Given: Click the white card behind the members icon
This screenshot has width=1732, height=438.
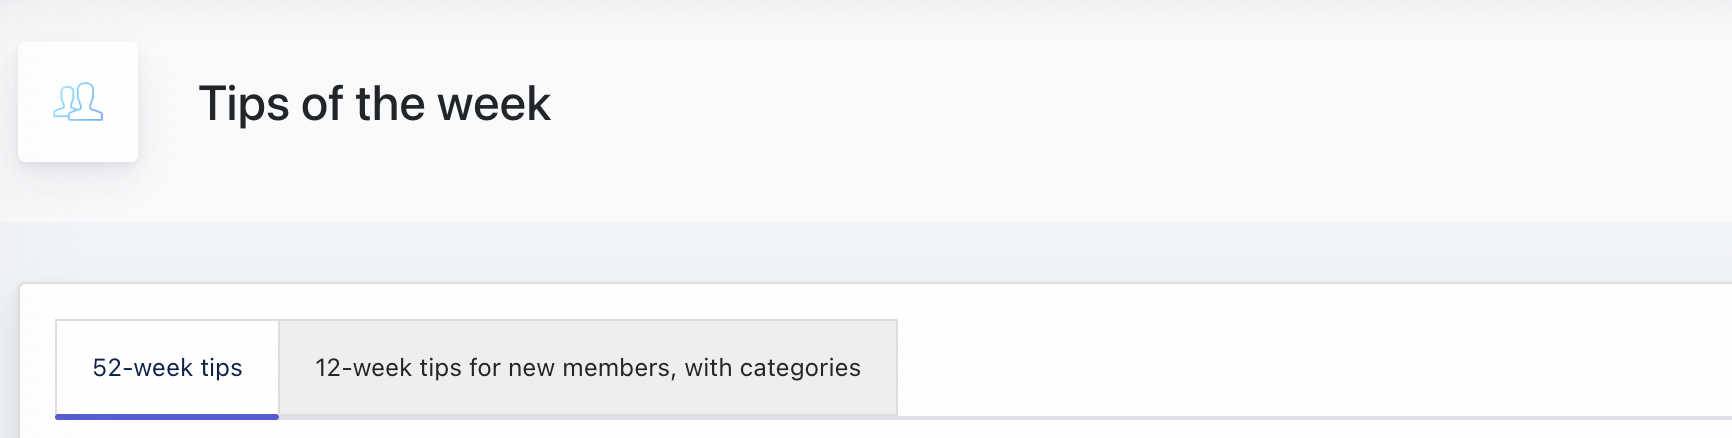Looking at the screenshot, I should click(78, 102).
